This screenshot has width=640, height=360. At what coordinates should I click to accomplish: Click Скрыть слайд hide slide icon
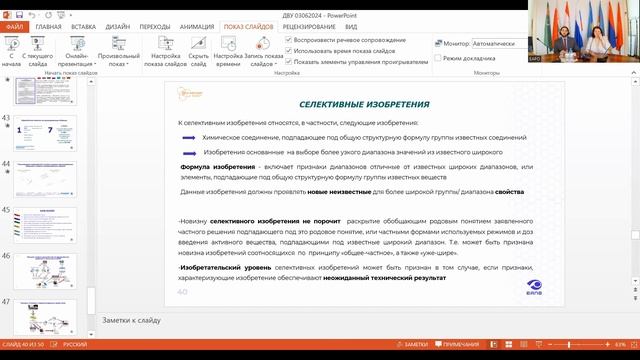pos(198,51)
